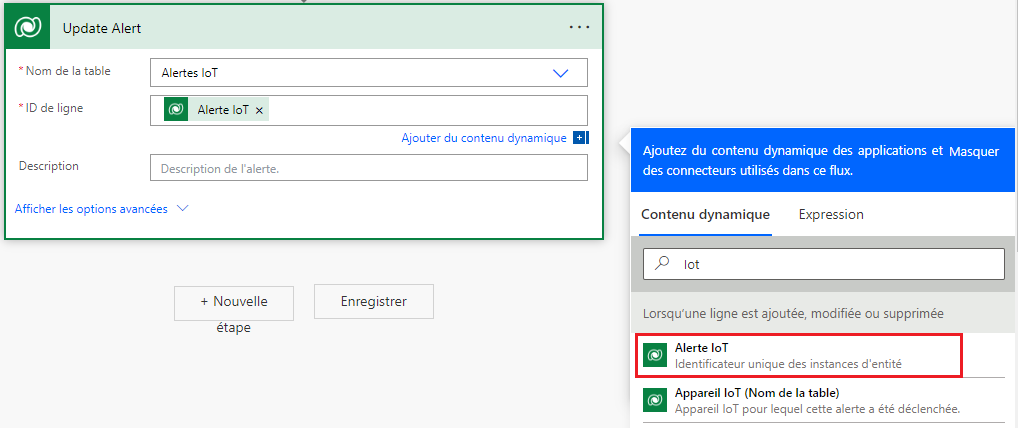
Task: Click Masquer to hide dynamic content panel
Action: click(x=975, y=152)
